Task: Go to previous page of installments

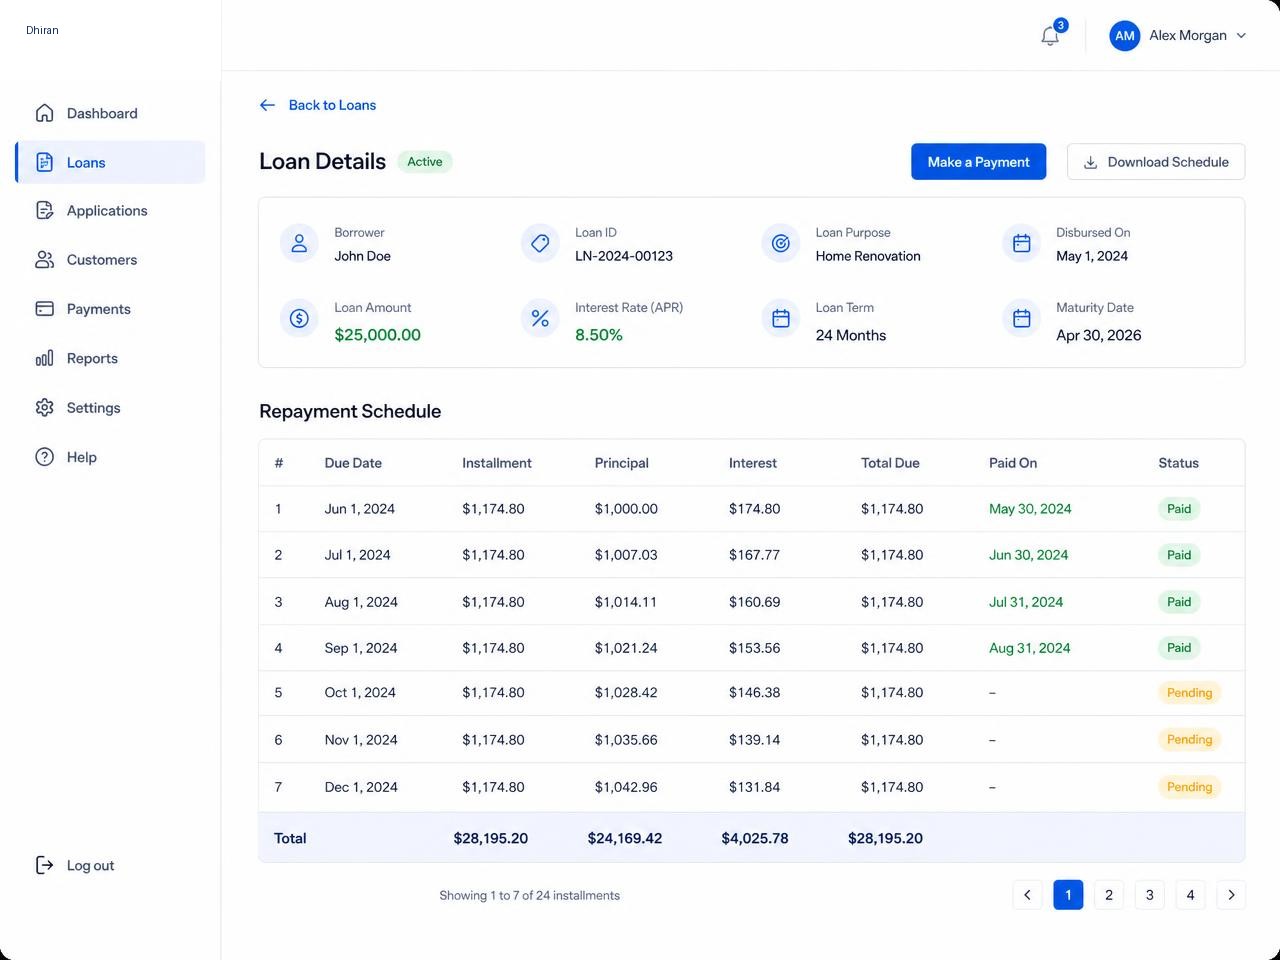Action: click(x=1027, y=895)
